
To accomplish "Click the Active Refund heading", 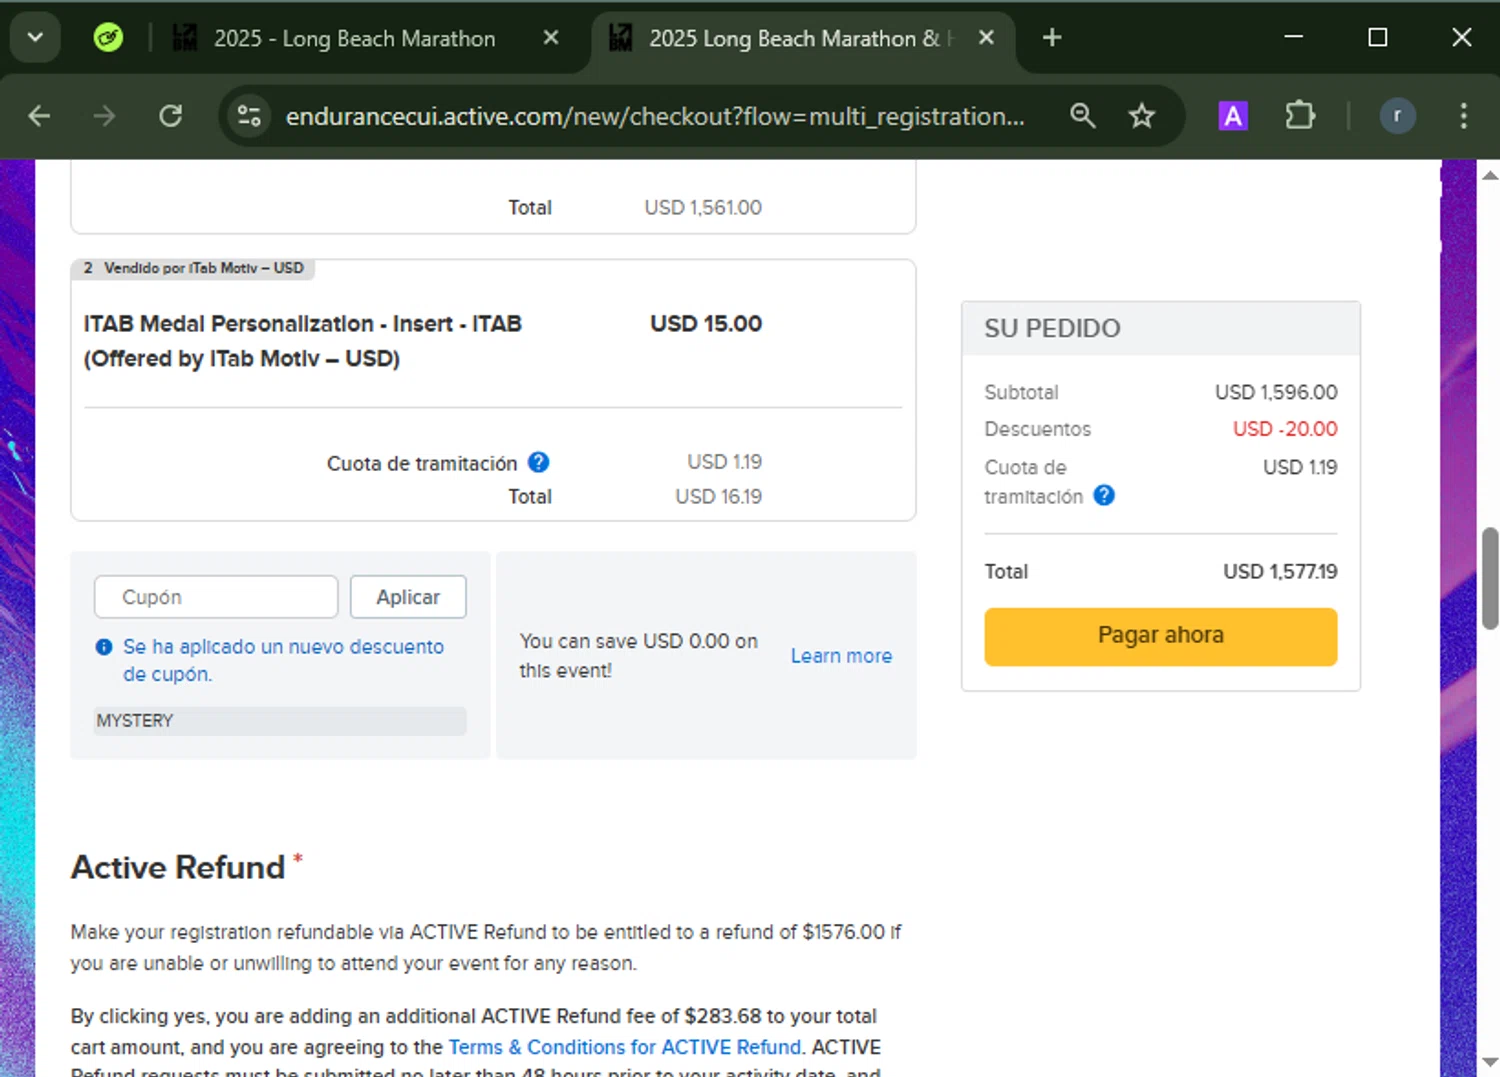I will 178,867.
